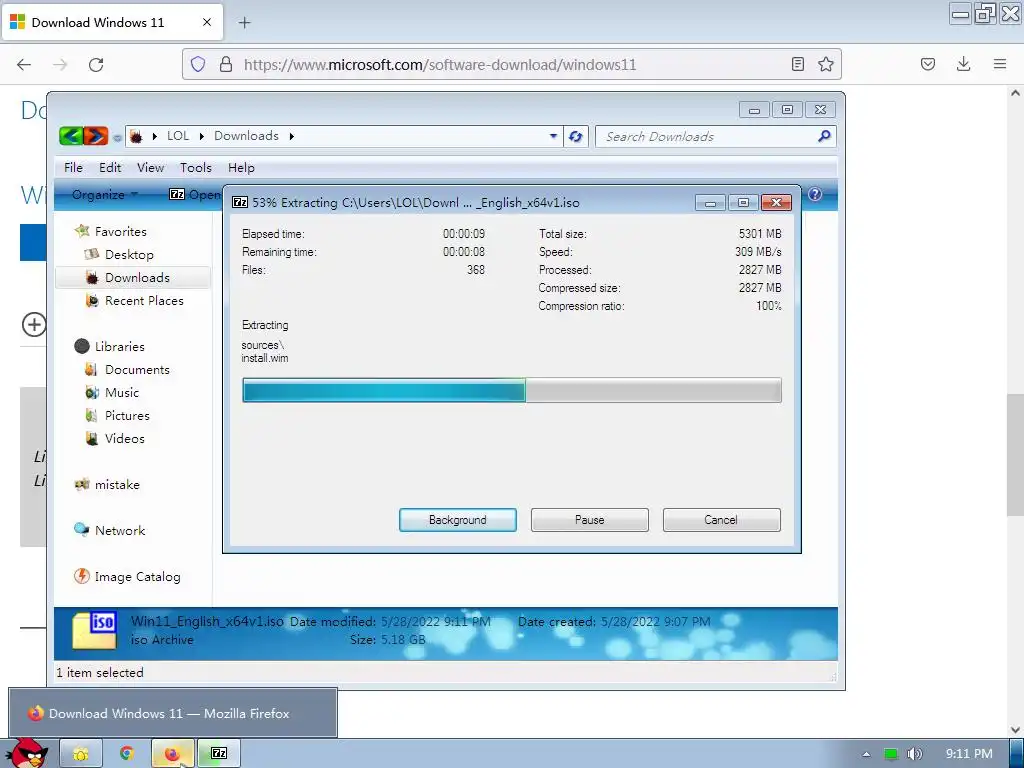The width and height of the screenshot is (1024, 768).
Task: Click the Image Catalog icon
Action: pos(82,576)
